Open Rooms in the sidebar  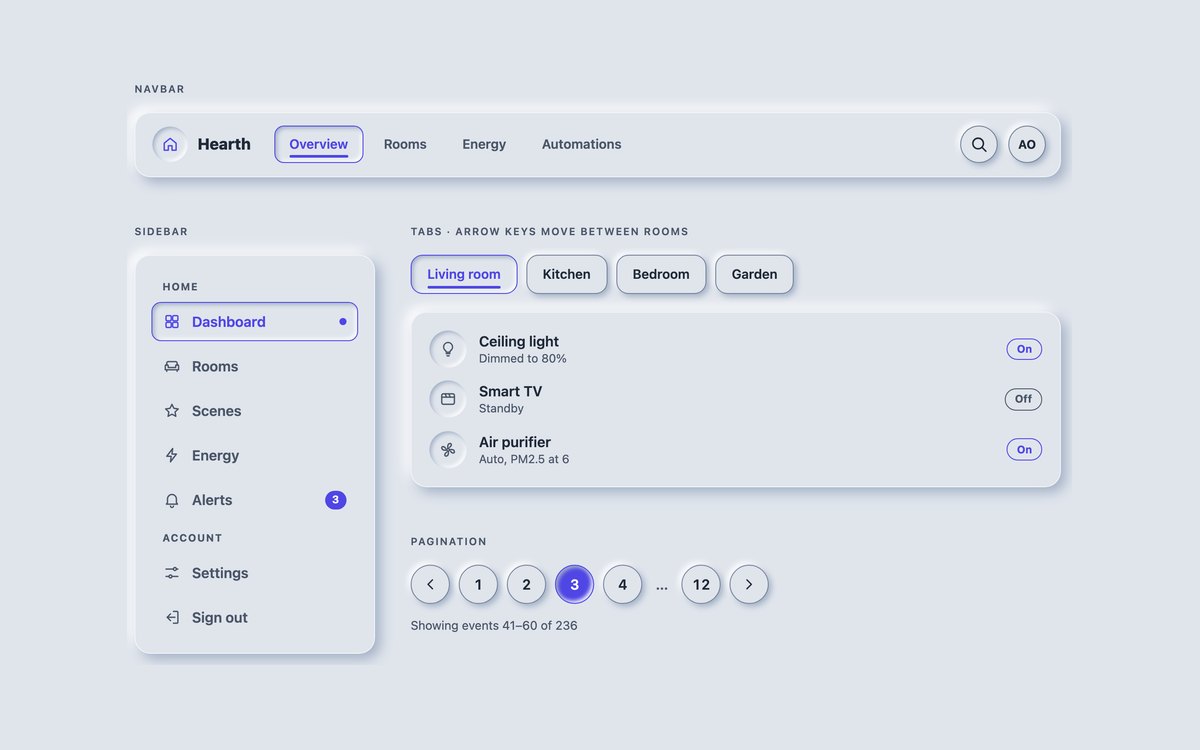(255, 367)
